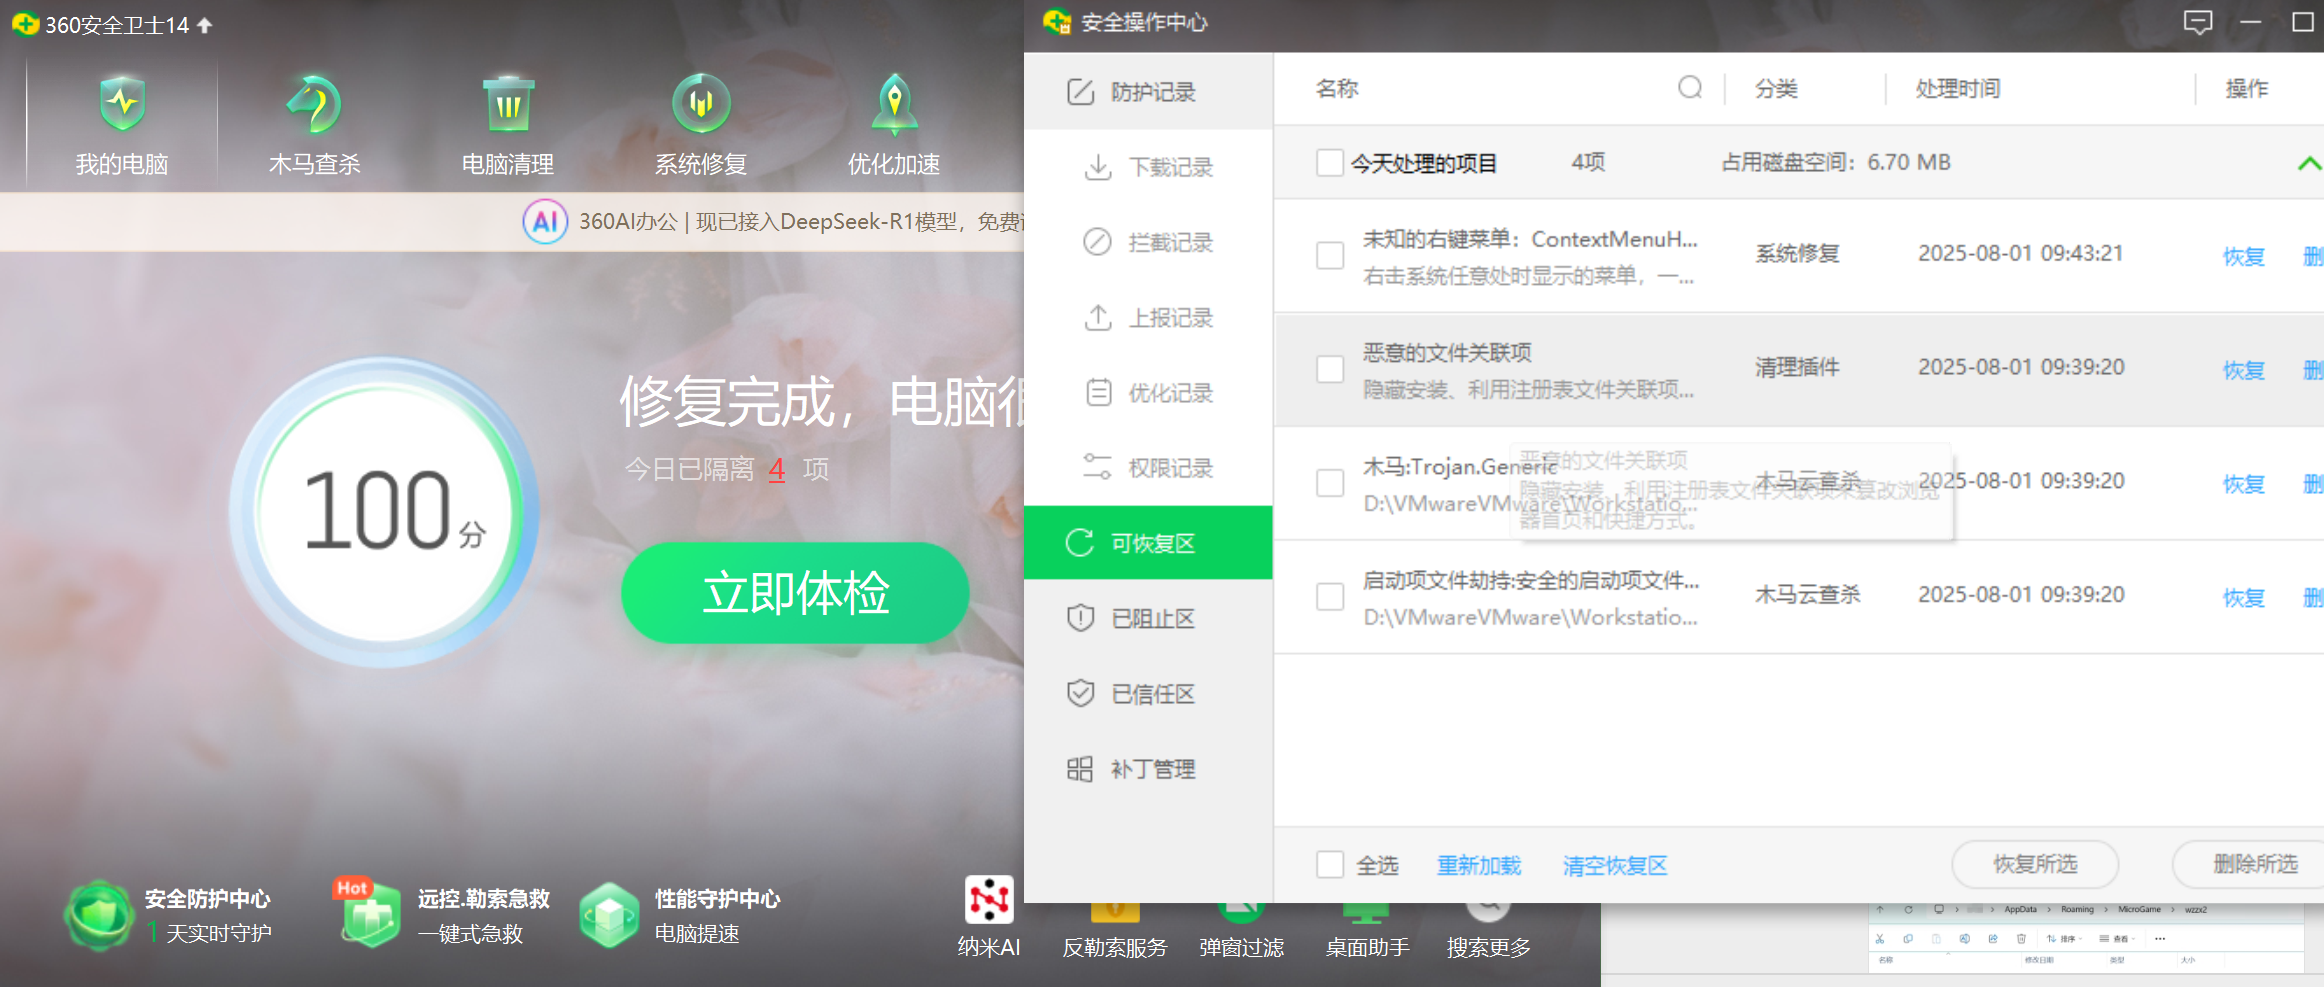The height and width of the screenshot is (987, 2324).
Task: Click 恢复 for 启动项文件劫持 row
Action: (x=2243, y=598)
